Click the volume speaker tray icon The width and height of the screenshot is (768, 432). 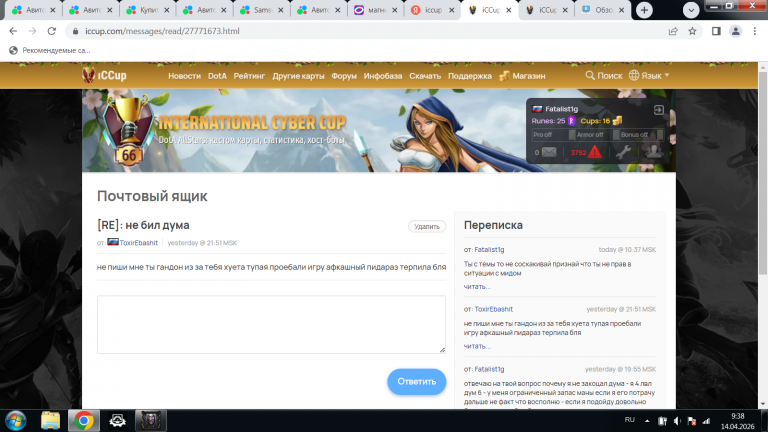(x=677, y=421)
